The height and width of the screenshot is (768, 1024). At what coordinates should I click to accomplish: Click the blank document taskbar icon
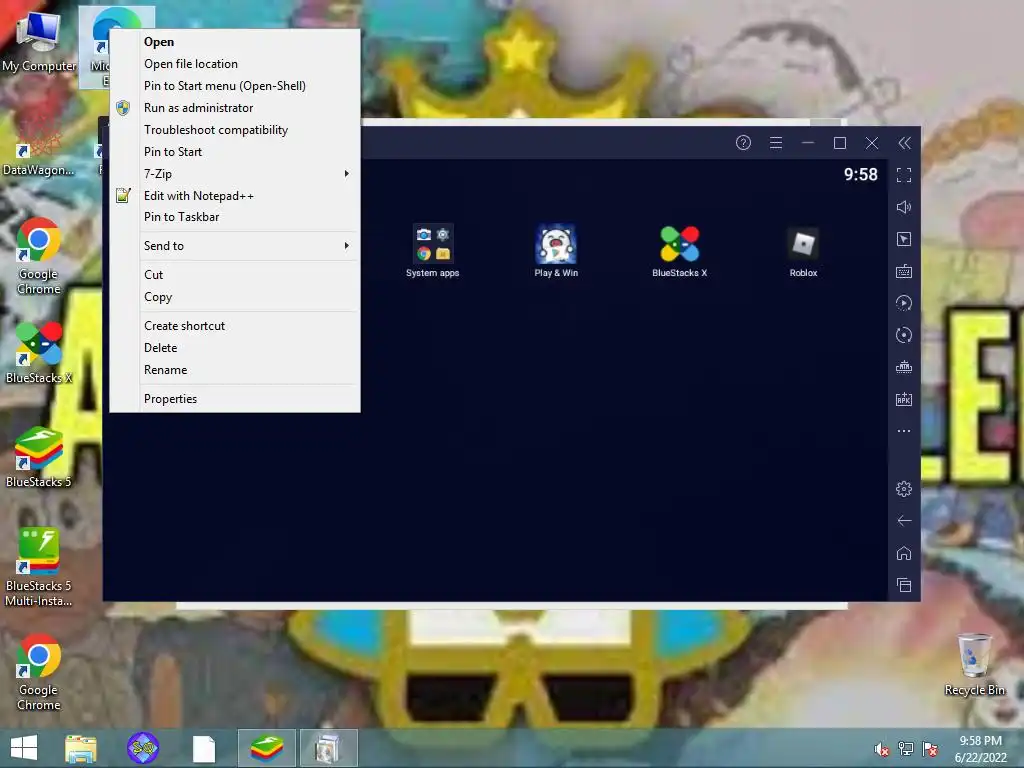pos(204,748)
